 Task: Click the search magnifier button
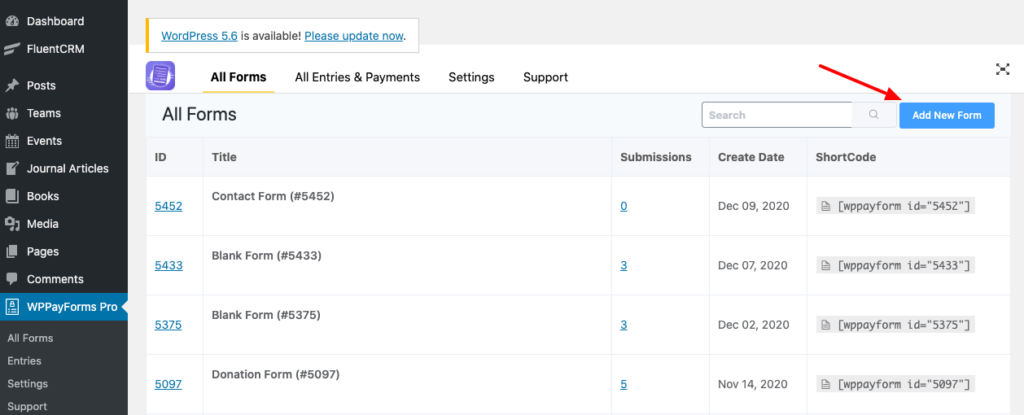[x=874, y=115]
